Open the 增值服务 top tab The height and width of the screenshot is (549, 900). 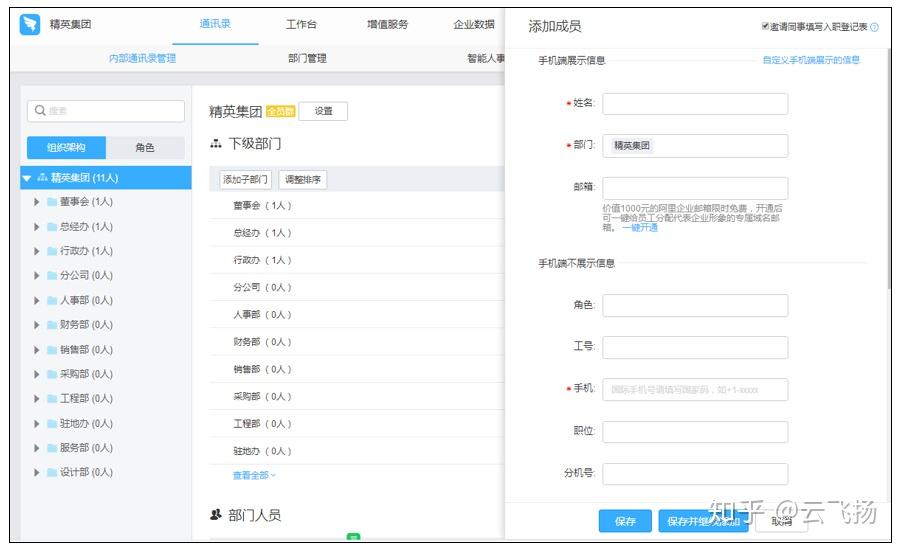(x=387, y=24)
